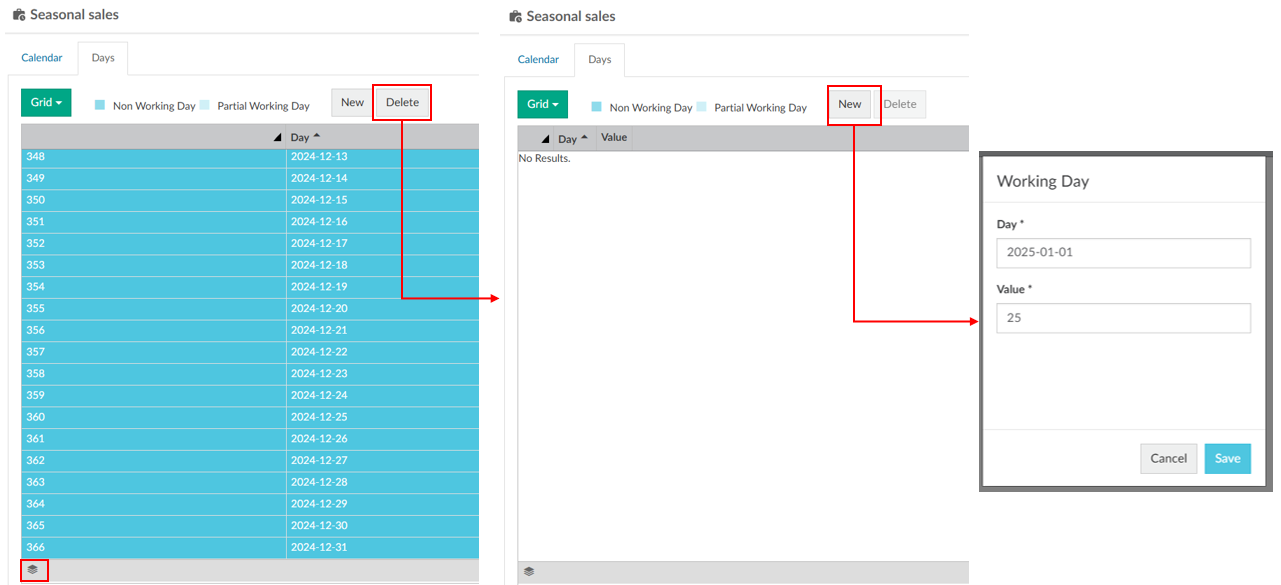Click New button beside the grayed-out Delete
This screenshot has width=1281, height=585.
tap(849, 104)
